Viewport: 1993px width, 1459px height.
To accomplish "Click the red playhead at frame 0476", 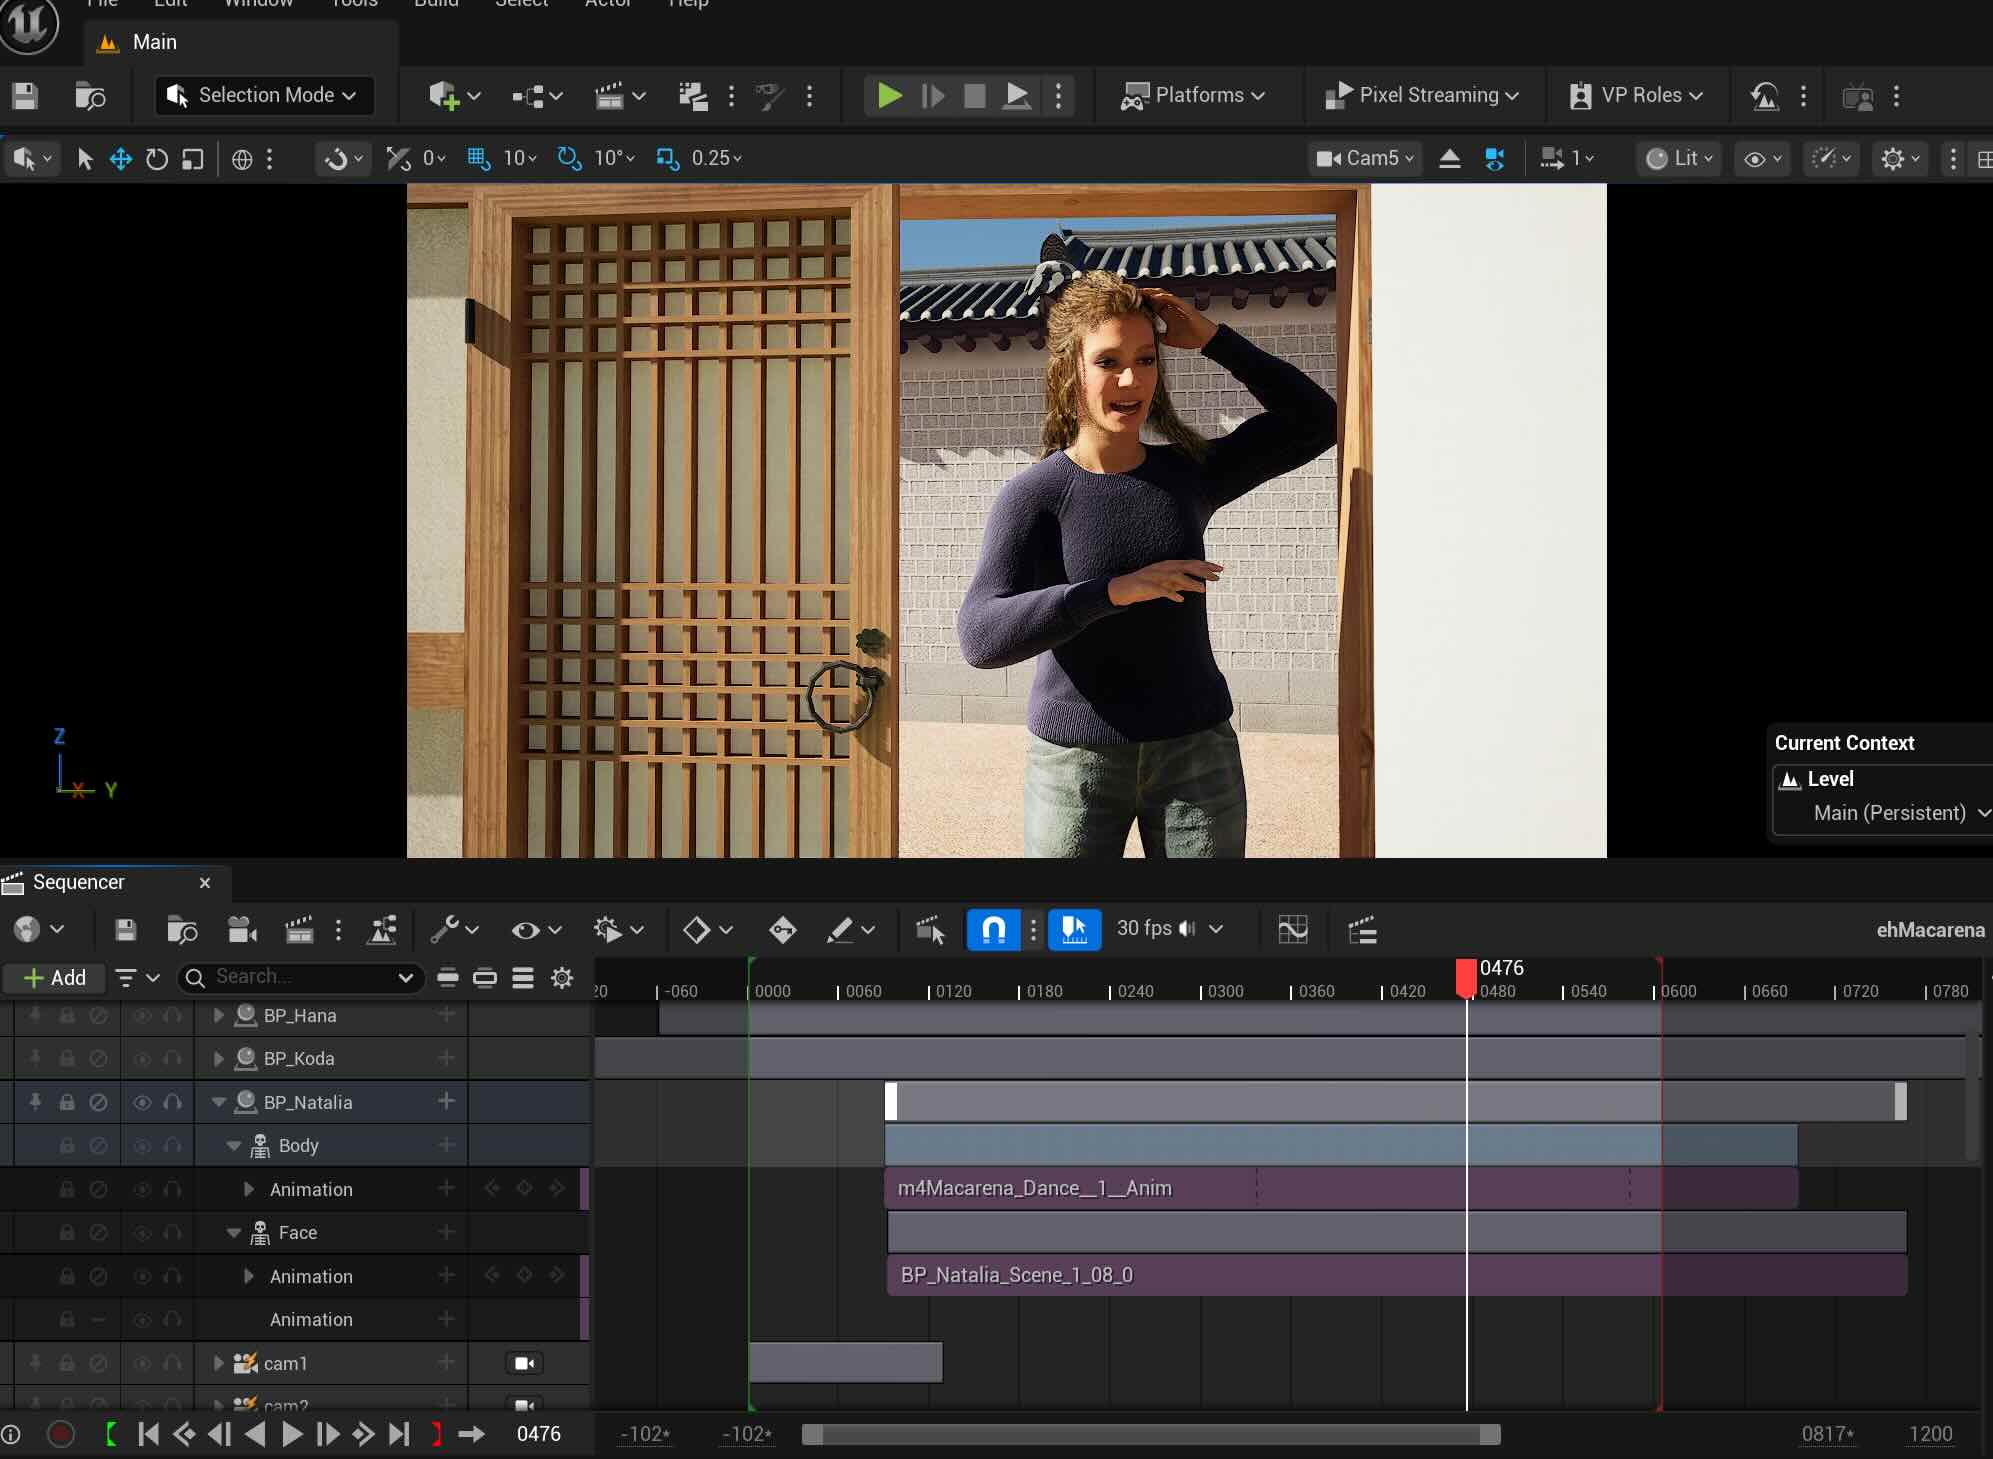I will 1466,976.
